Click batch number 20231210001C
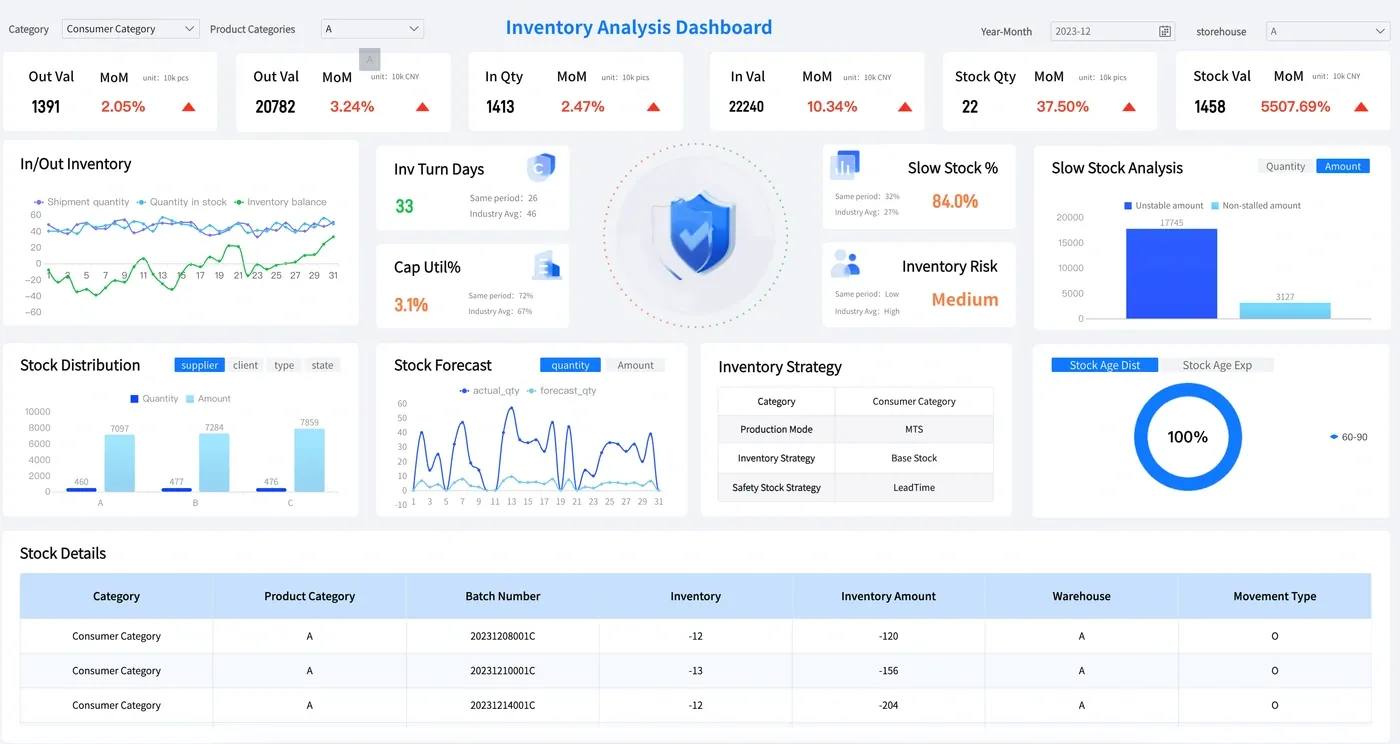This screenshot has width=1400, height=744. [x=503, y=671]
